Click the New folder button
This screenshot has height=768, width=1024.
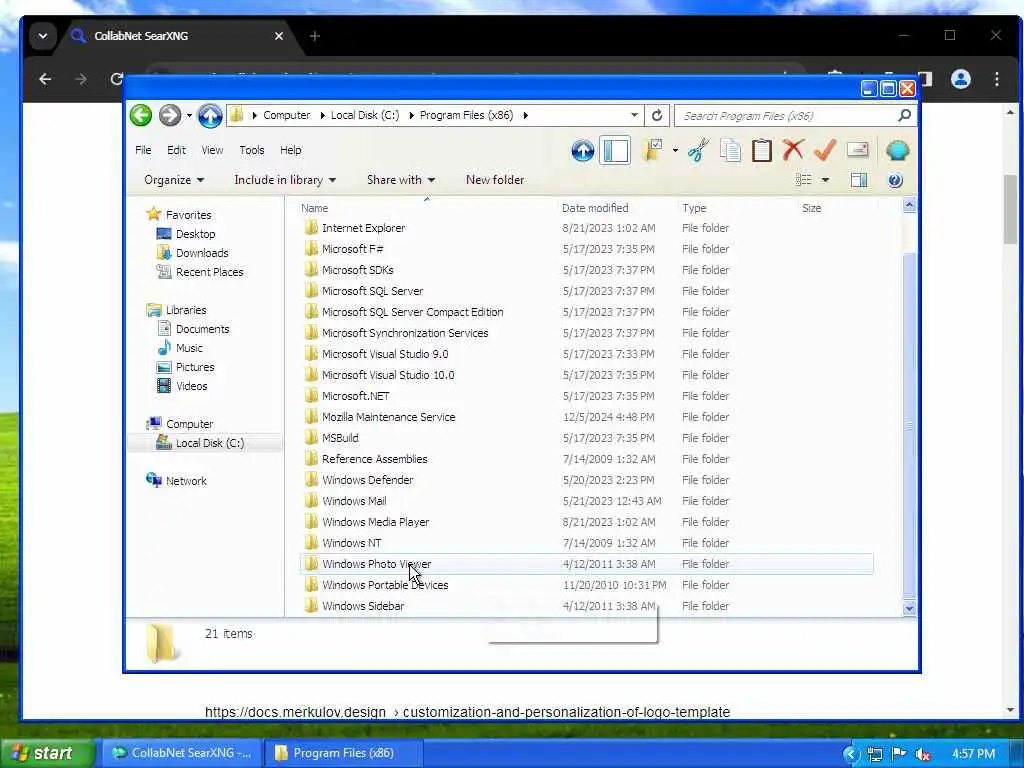[495, 180]
